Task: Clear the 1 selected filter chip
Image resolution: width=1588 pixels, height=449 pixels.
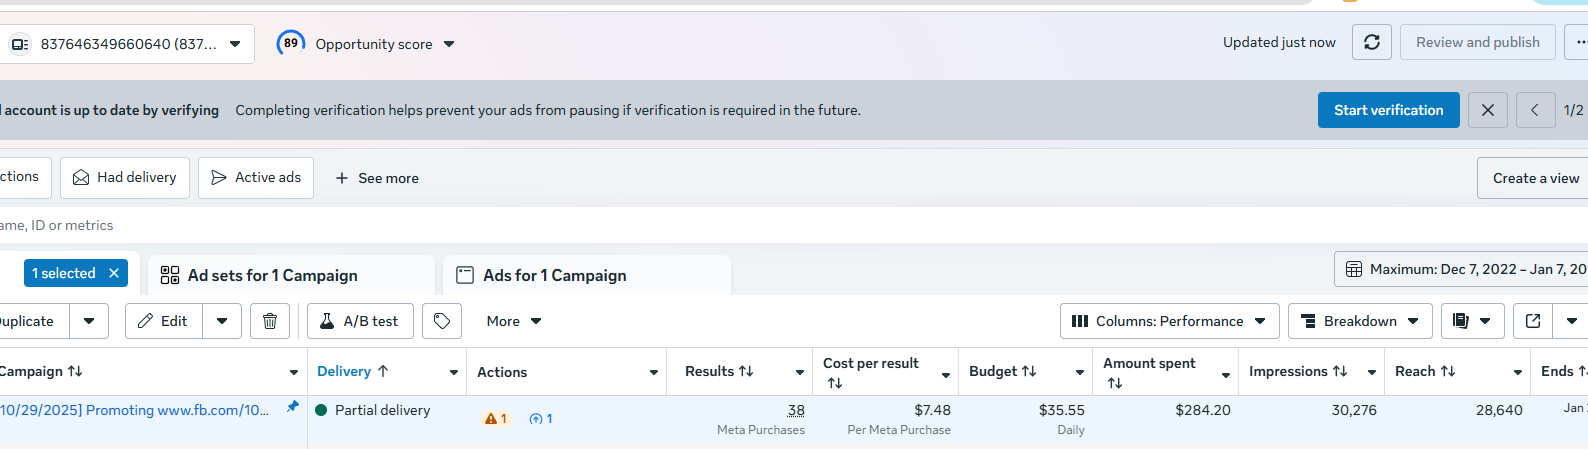Action: (114, 273)
